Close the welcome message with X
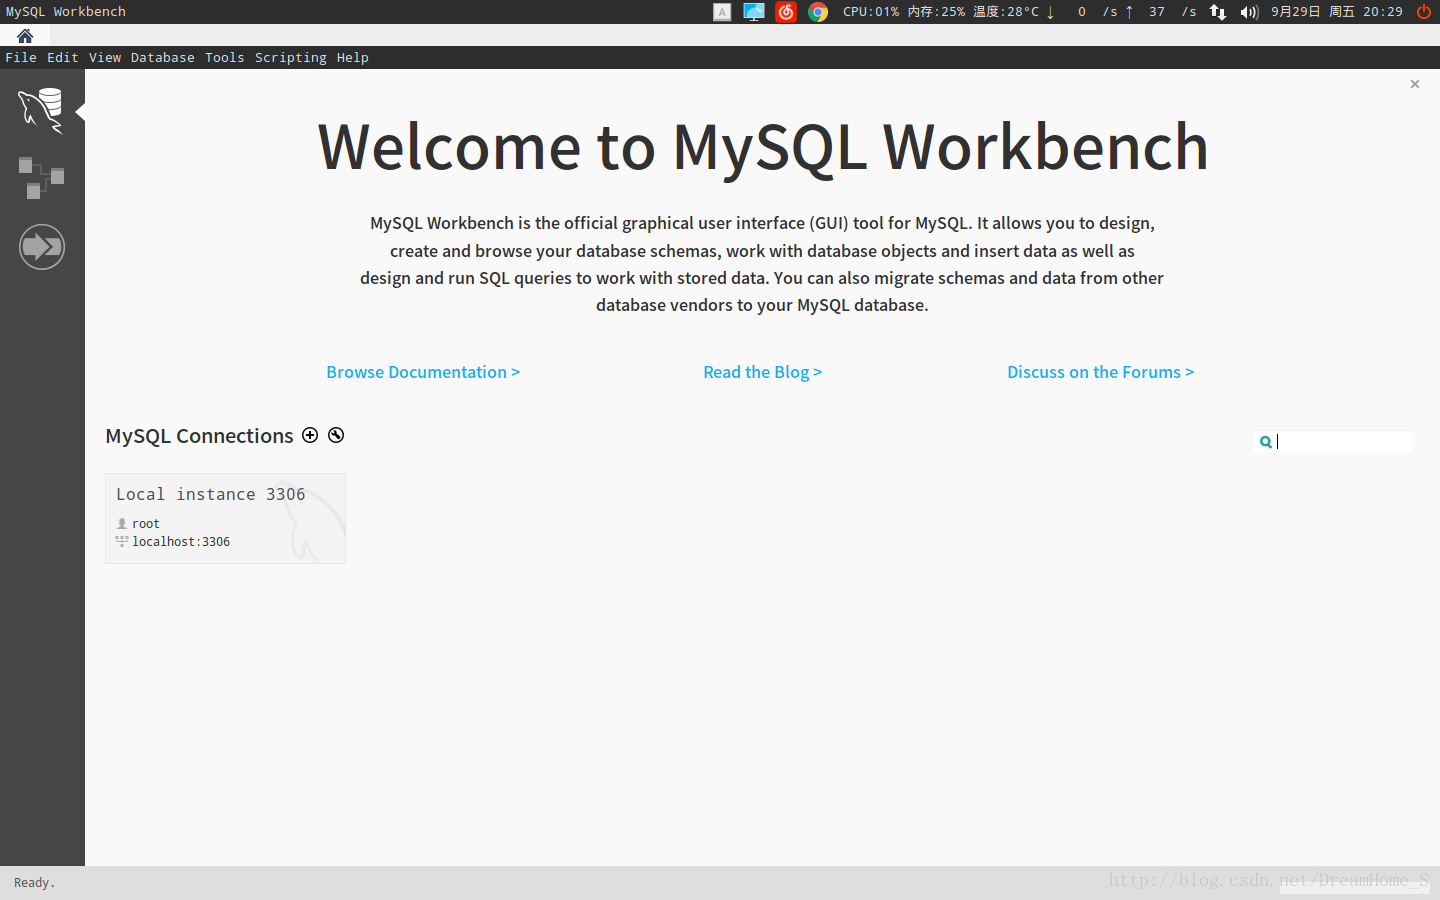Image resolution: width=1440 pixels, height=900 pixels. click(1415, 84)
